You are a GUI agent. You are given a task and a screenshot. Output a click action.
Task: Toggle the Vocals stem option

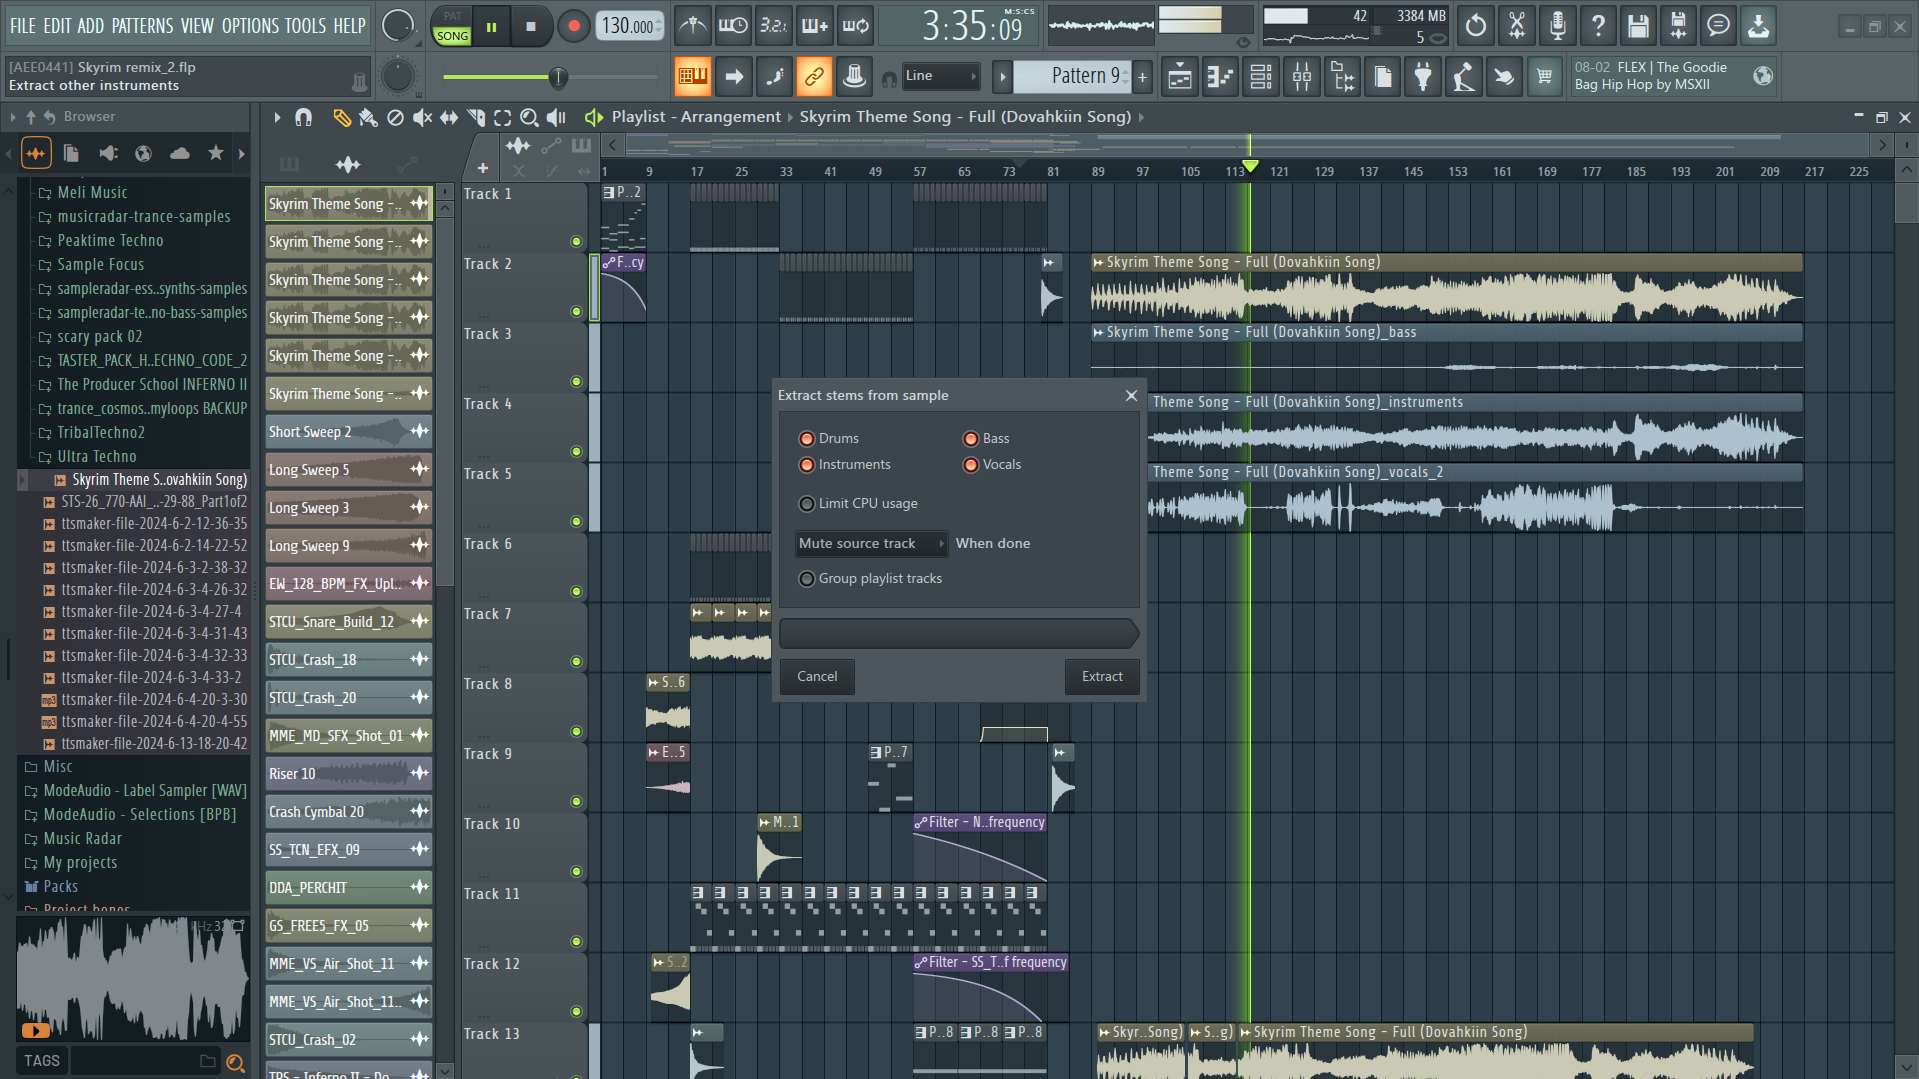pyautogui.click(x=971, y=465)
